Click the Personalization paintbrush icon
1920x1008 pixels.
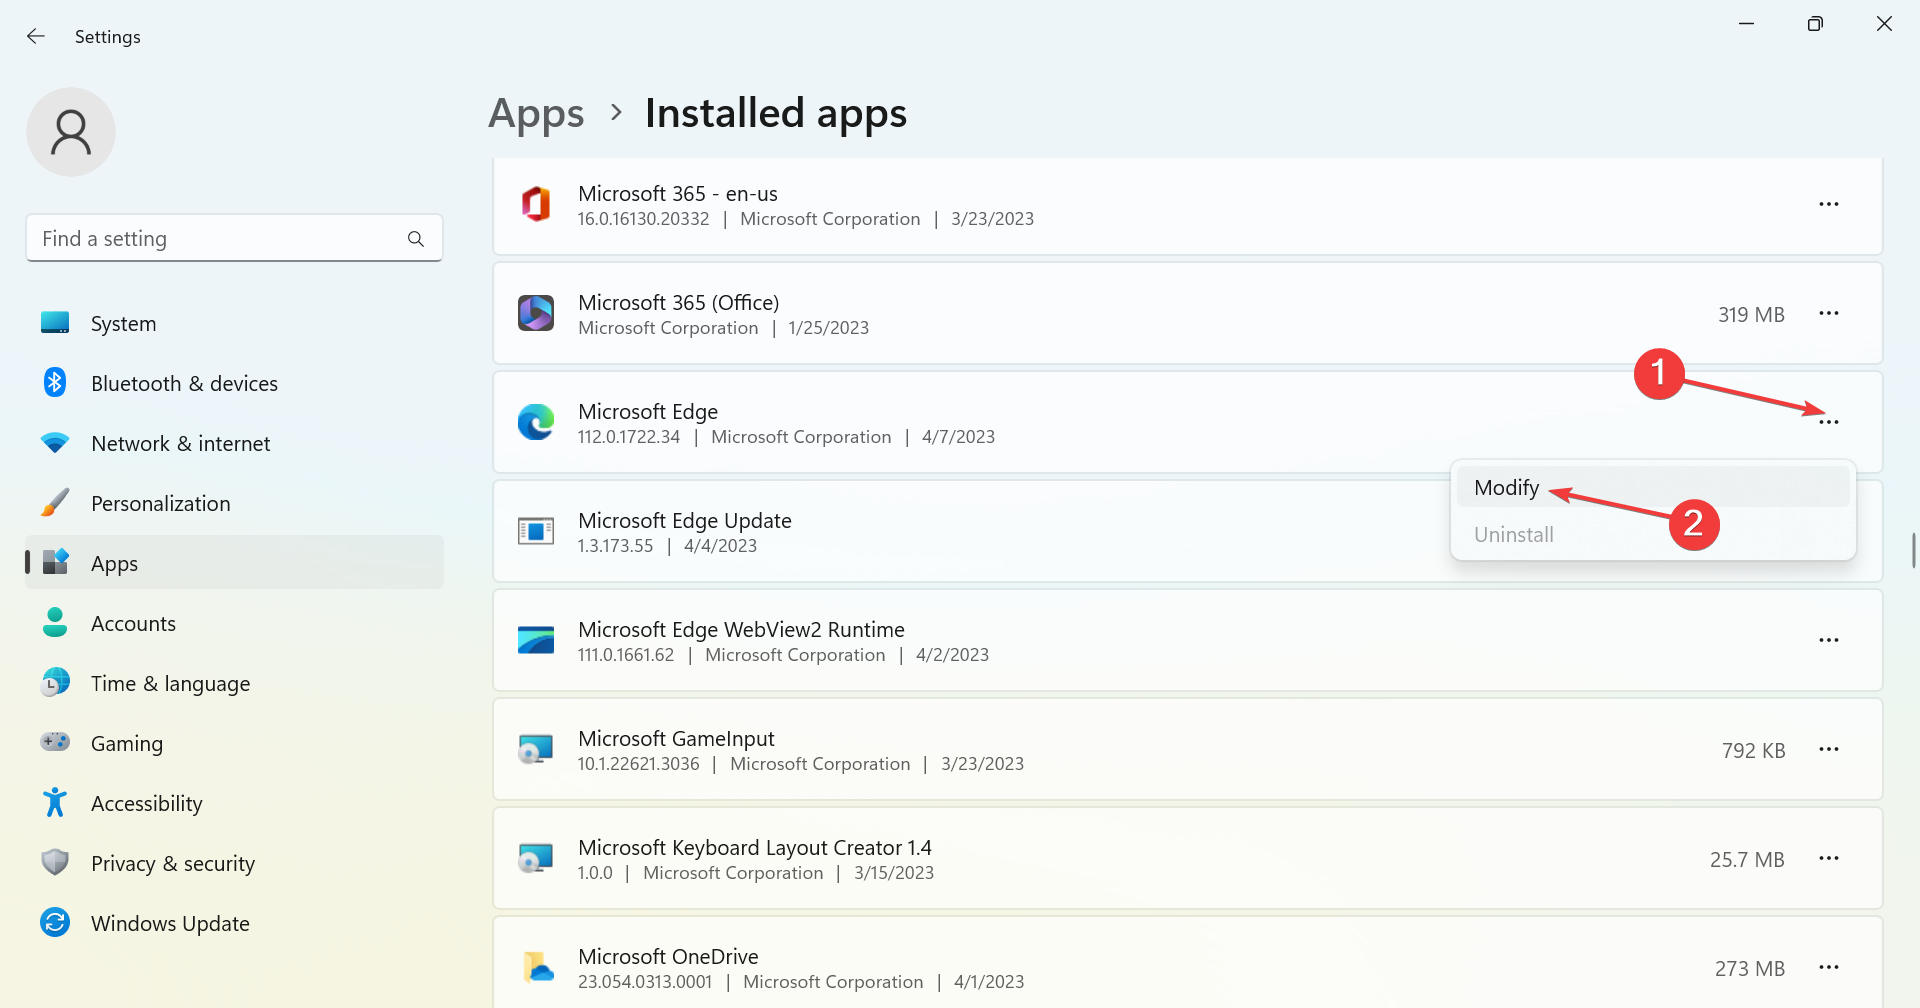point(55,502)
